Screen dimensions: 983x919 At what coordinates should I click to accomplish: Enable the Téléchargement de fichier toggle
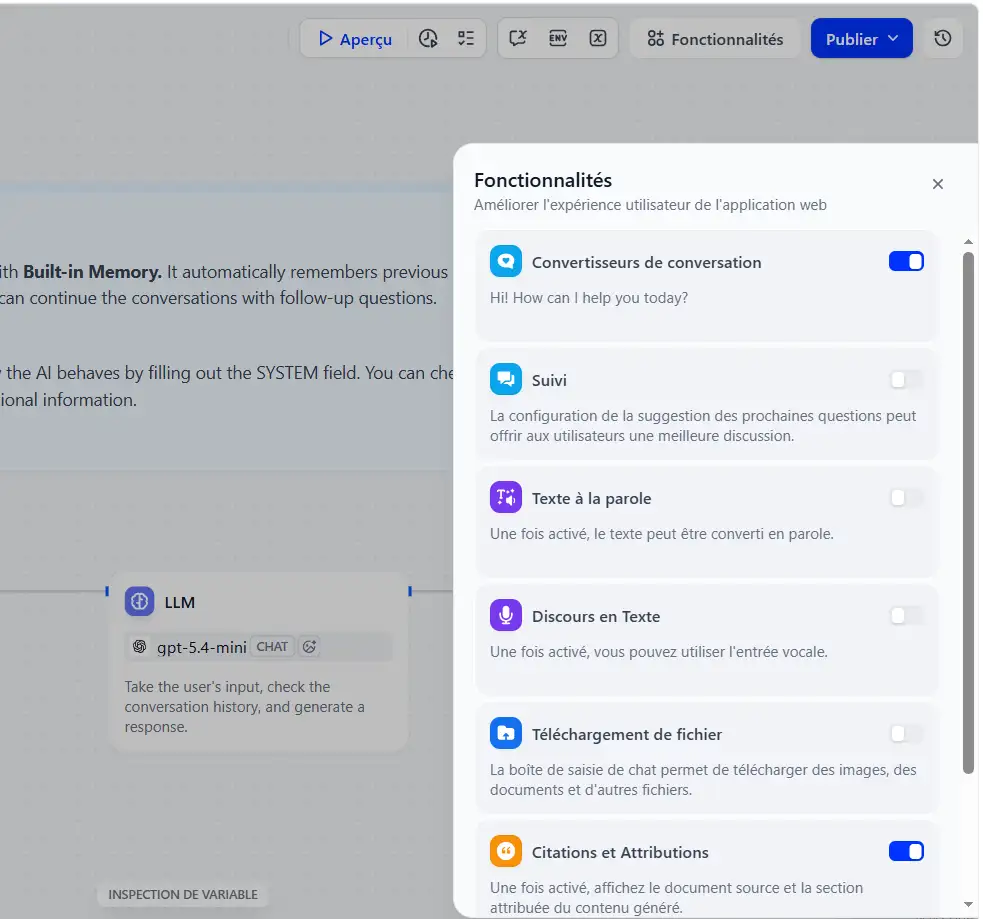[x=906, y=733]
